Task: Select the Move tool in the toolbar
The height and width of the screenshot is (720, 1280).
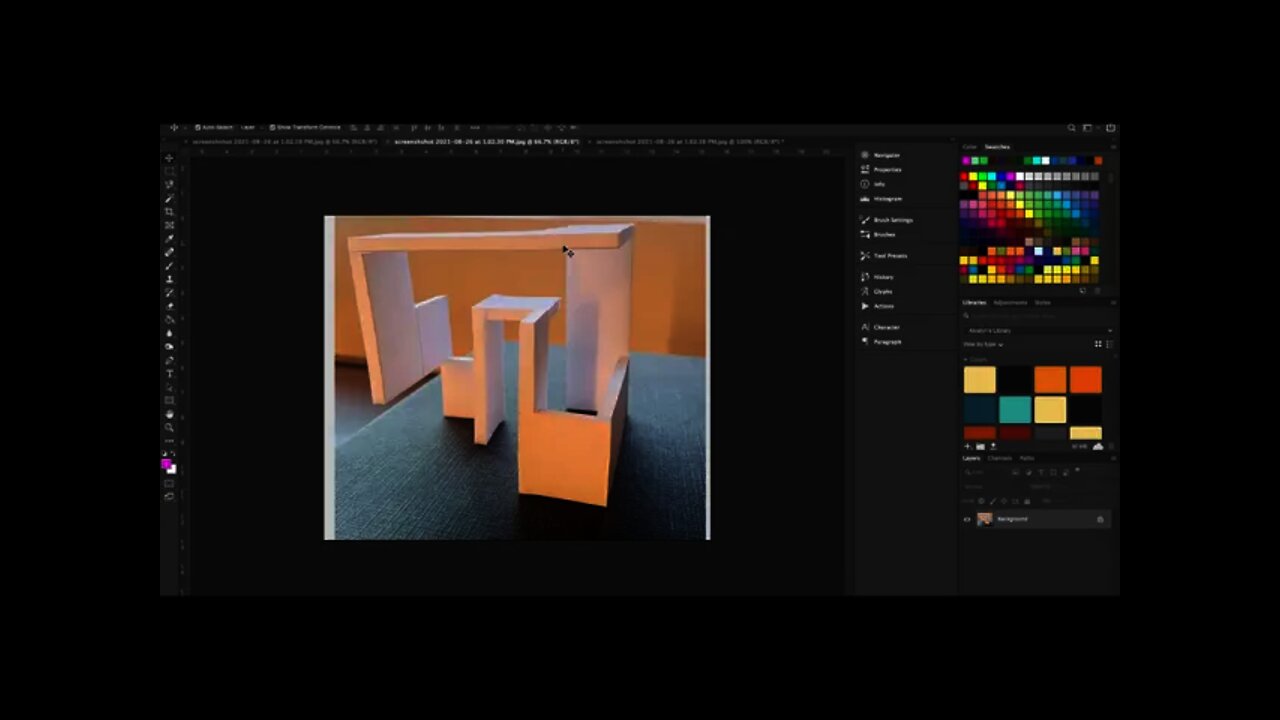Action: pyautogui.click(x=169, y=158)
